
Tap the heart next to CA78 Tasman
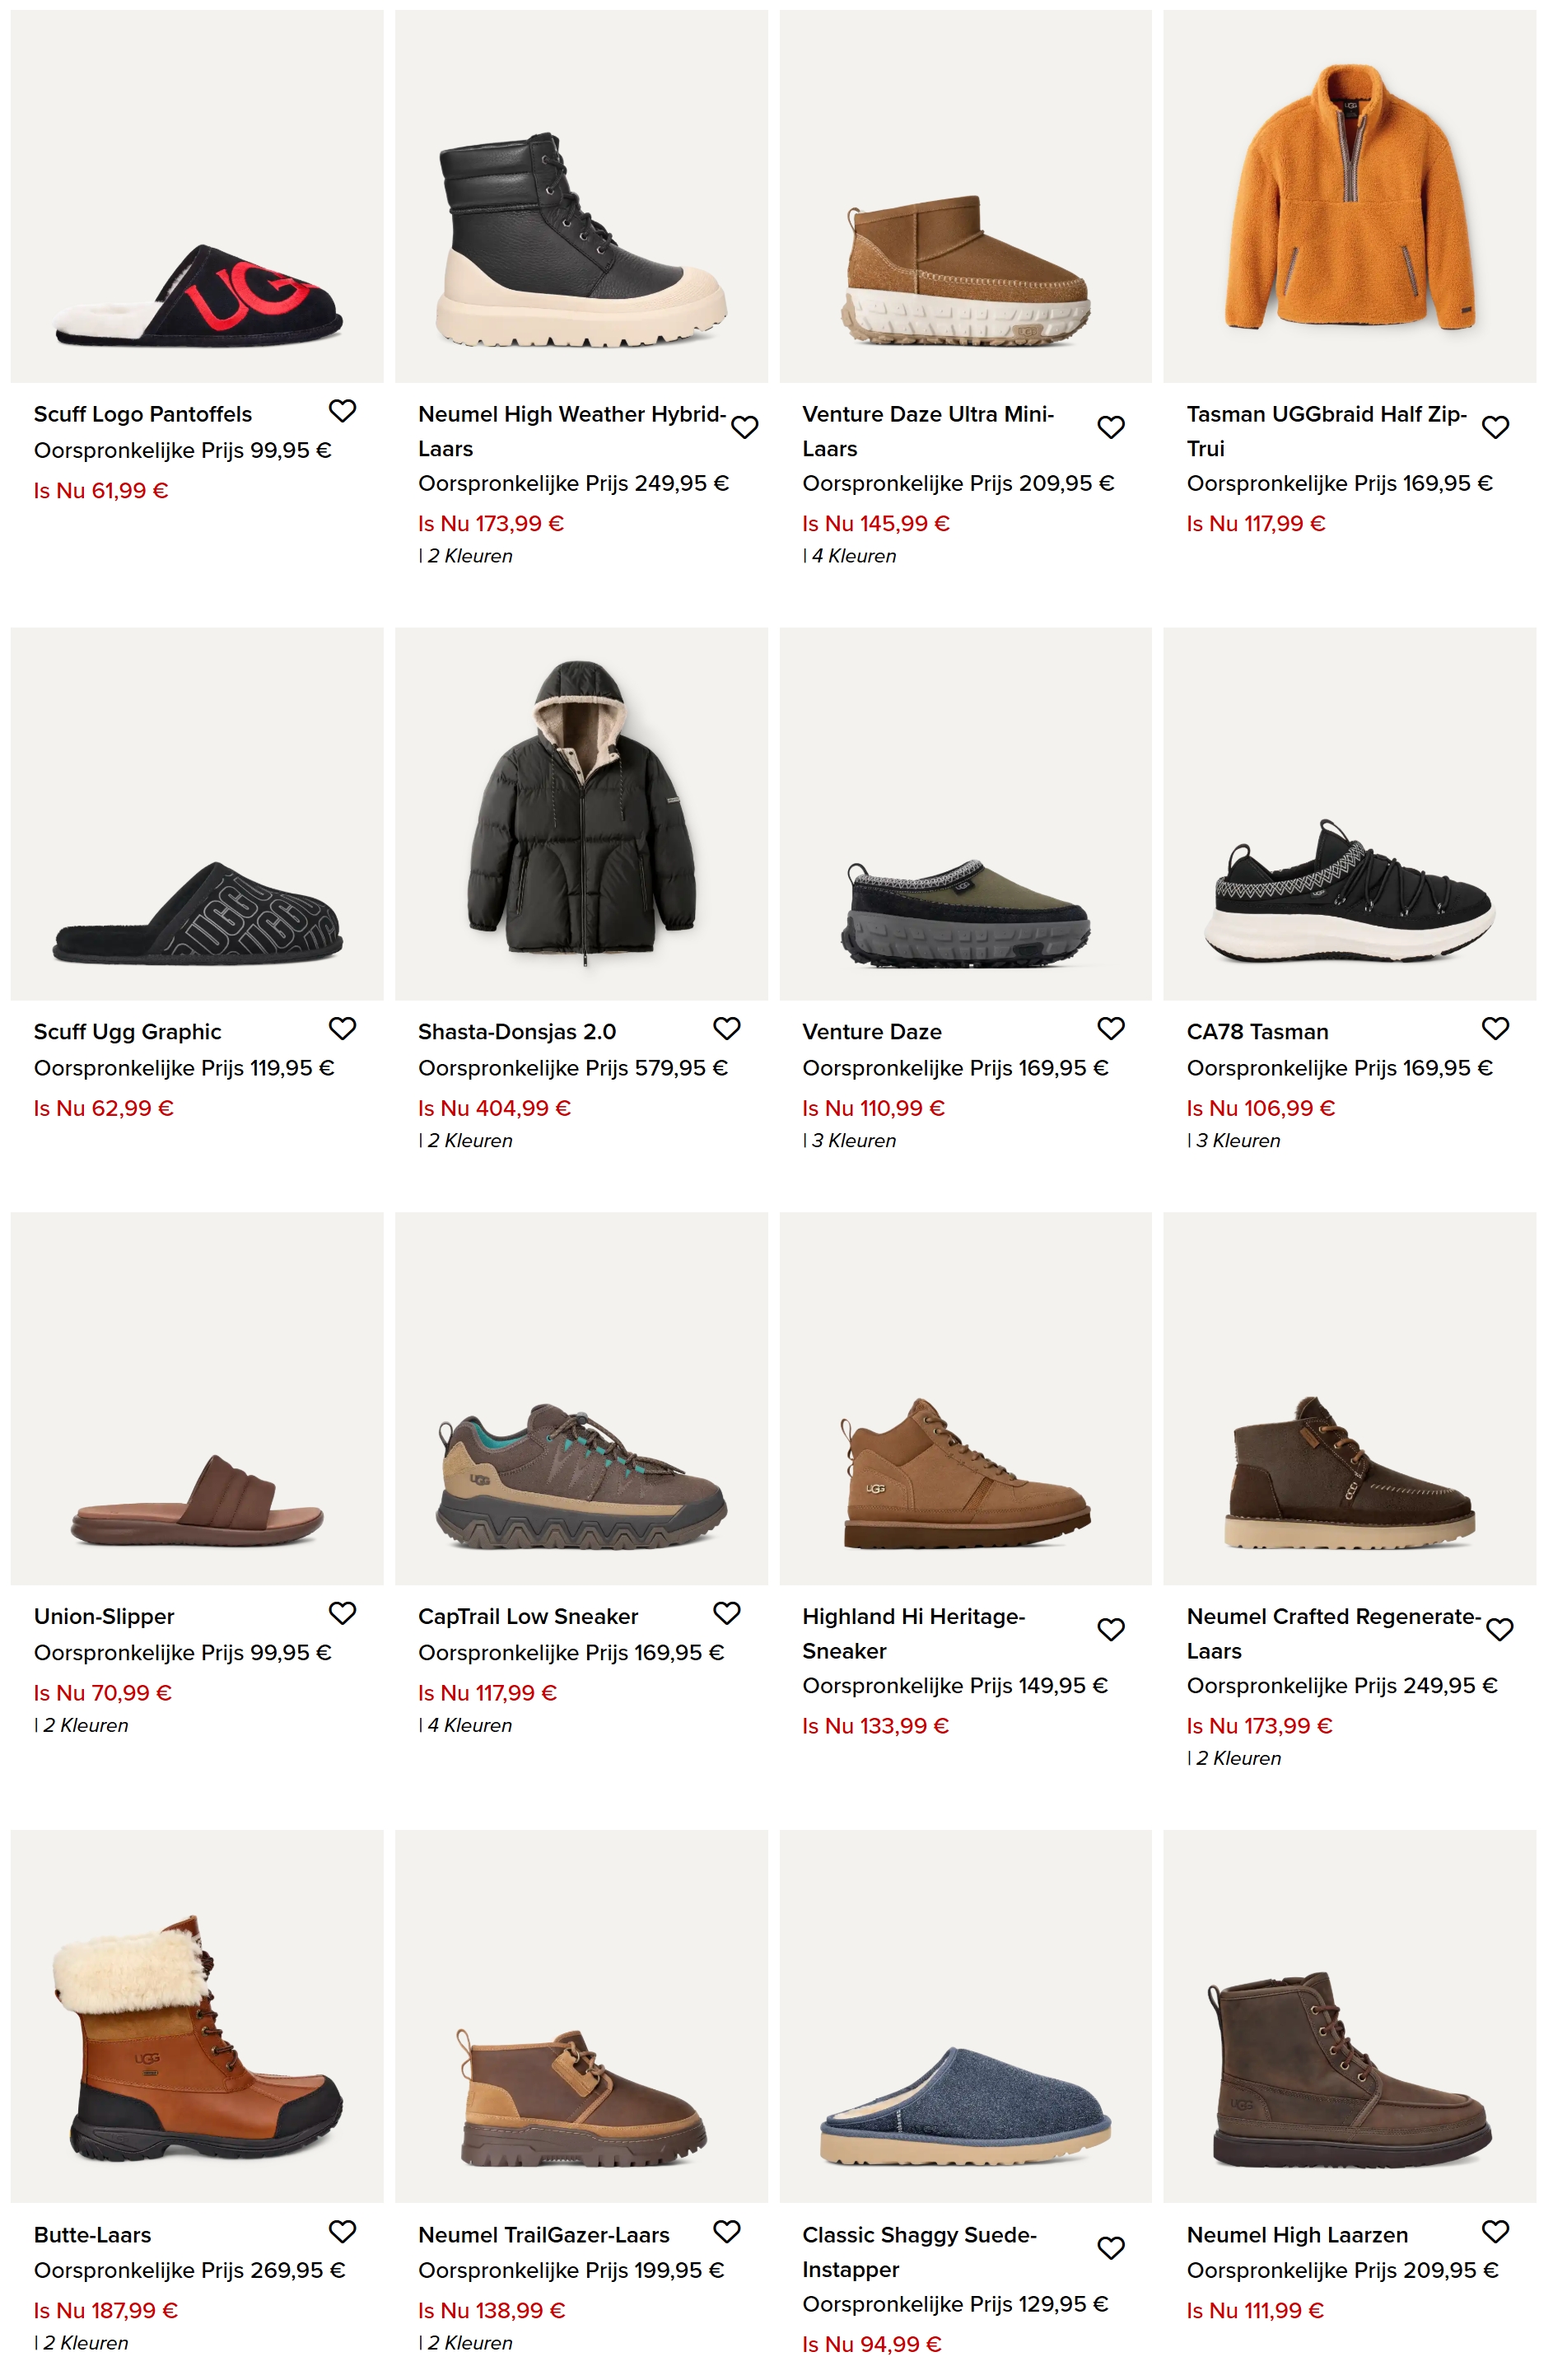1495,1028
